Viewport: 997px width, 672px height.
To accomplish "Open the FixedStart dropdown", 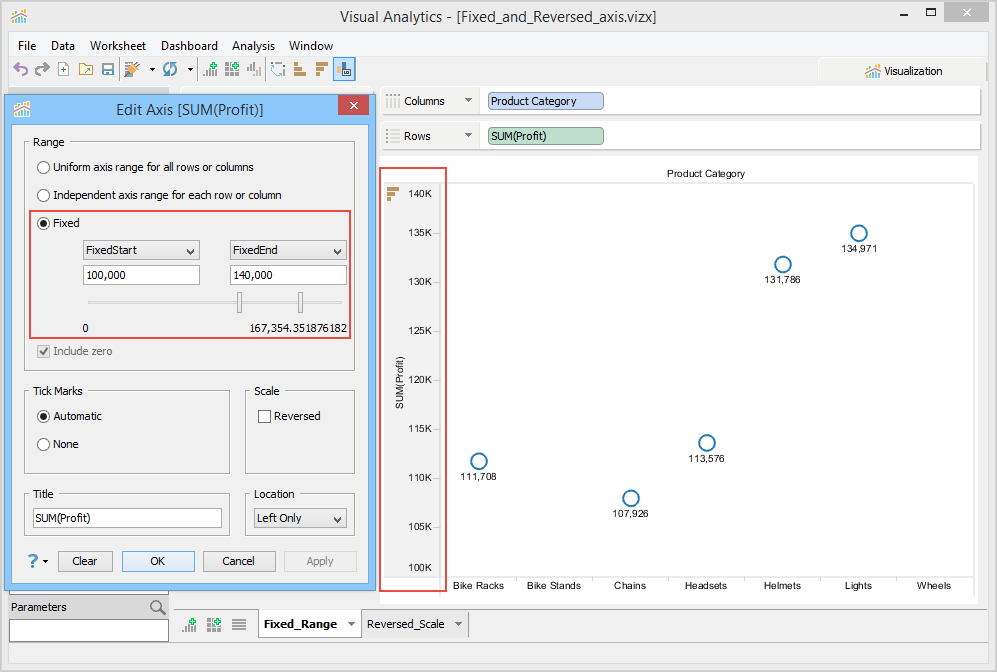I will click(141, 250).
